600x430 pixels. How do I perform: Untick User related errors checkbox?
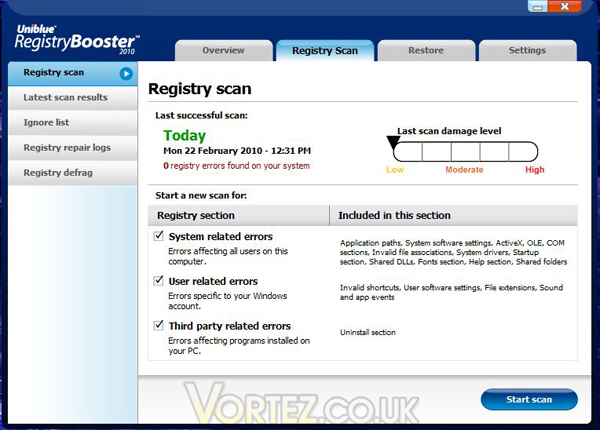(158, 280)
